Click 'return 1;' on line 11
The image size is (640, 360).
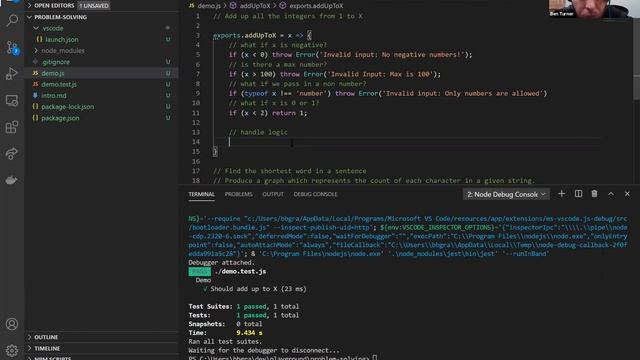(x=289, y=113)
